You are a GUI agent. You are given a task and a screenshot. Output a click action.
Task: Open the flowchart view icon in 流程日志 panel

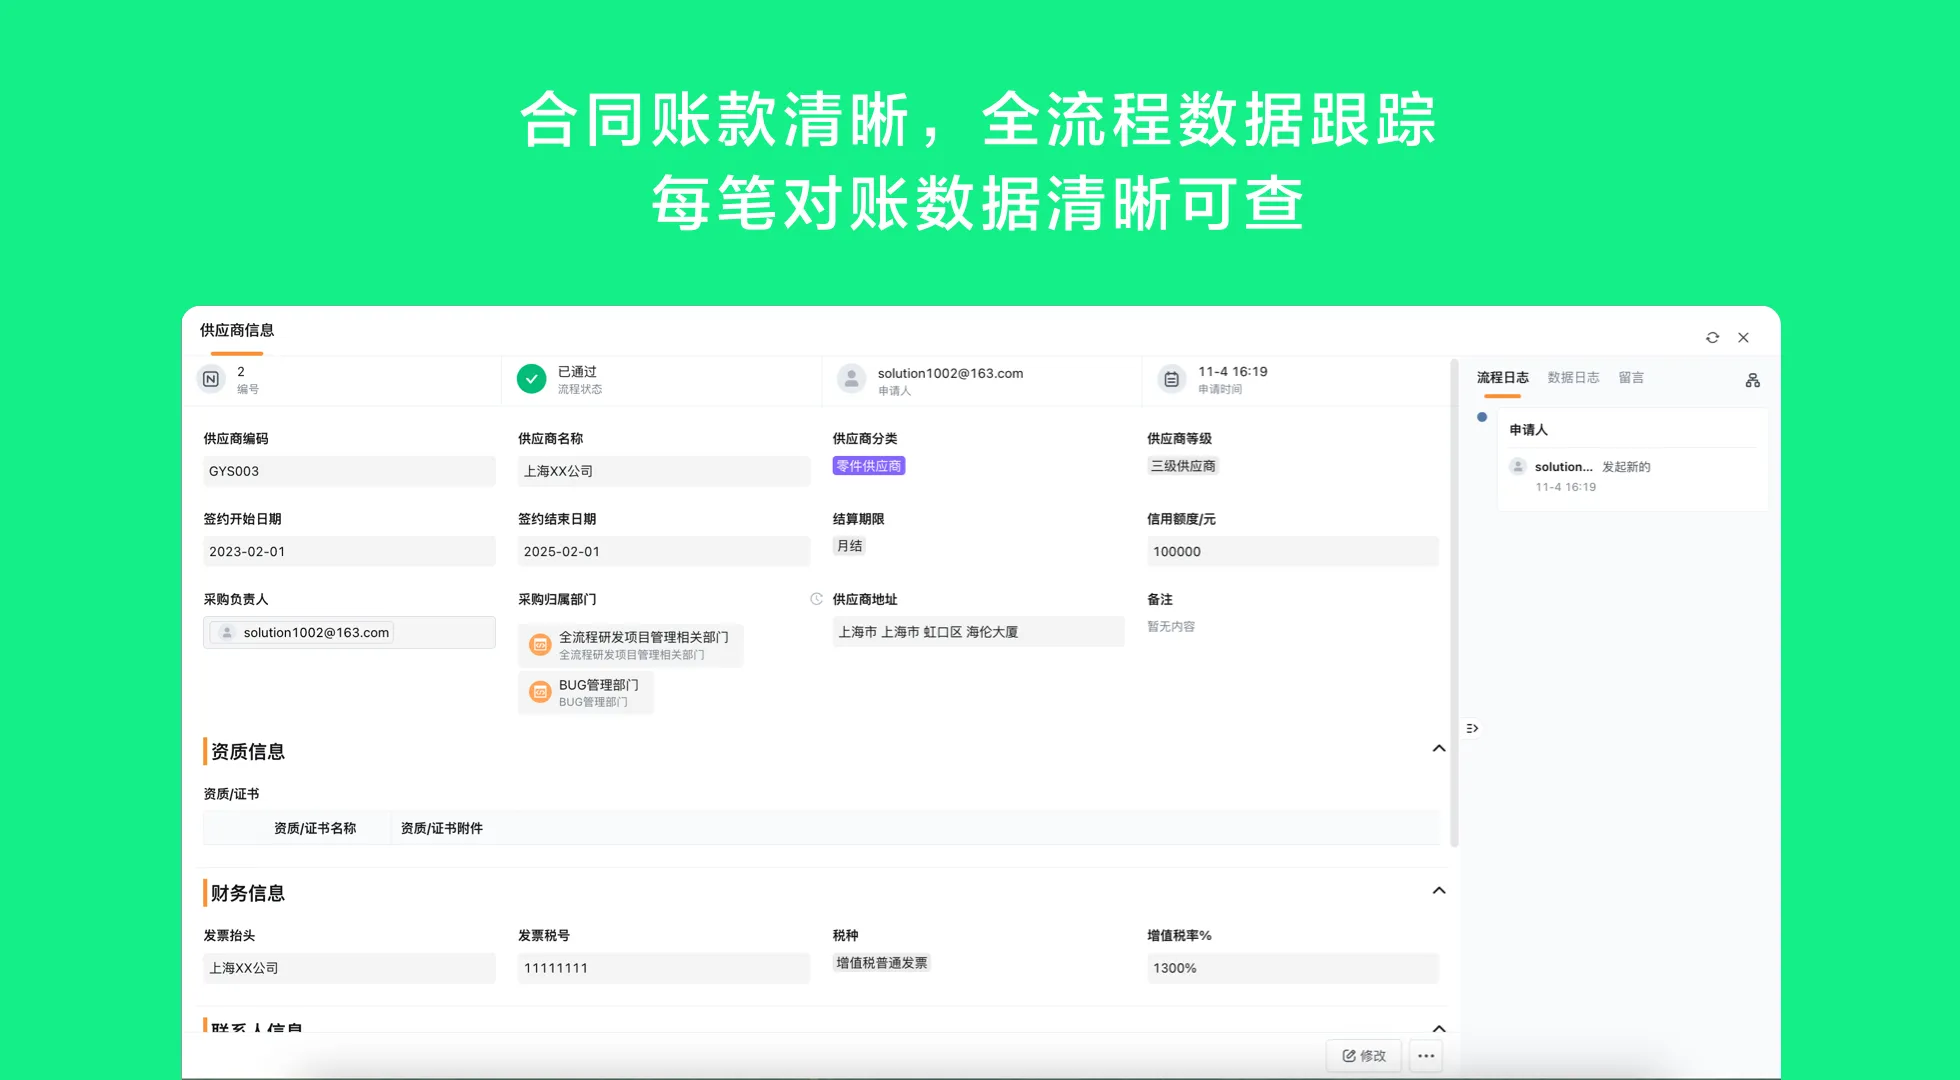click(x=1752, y=379)
